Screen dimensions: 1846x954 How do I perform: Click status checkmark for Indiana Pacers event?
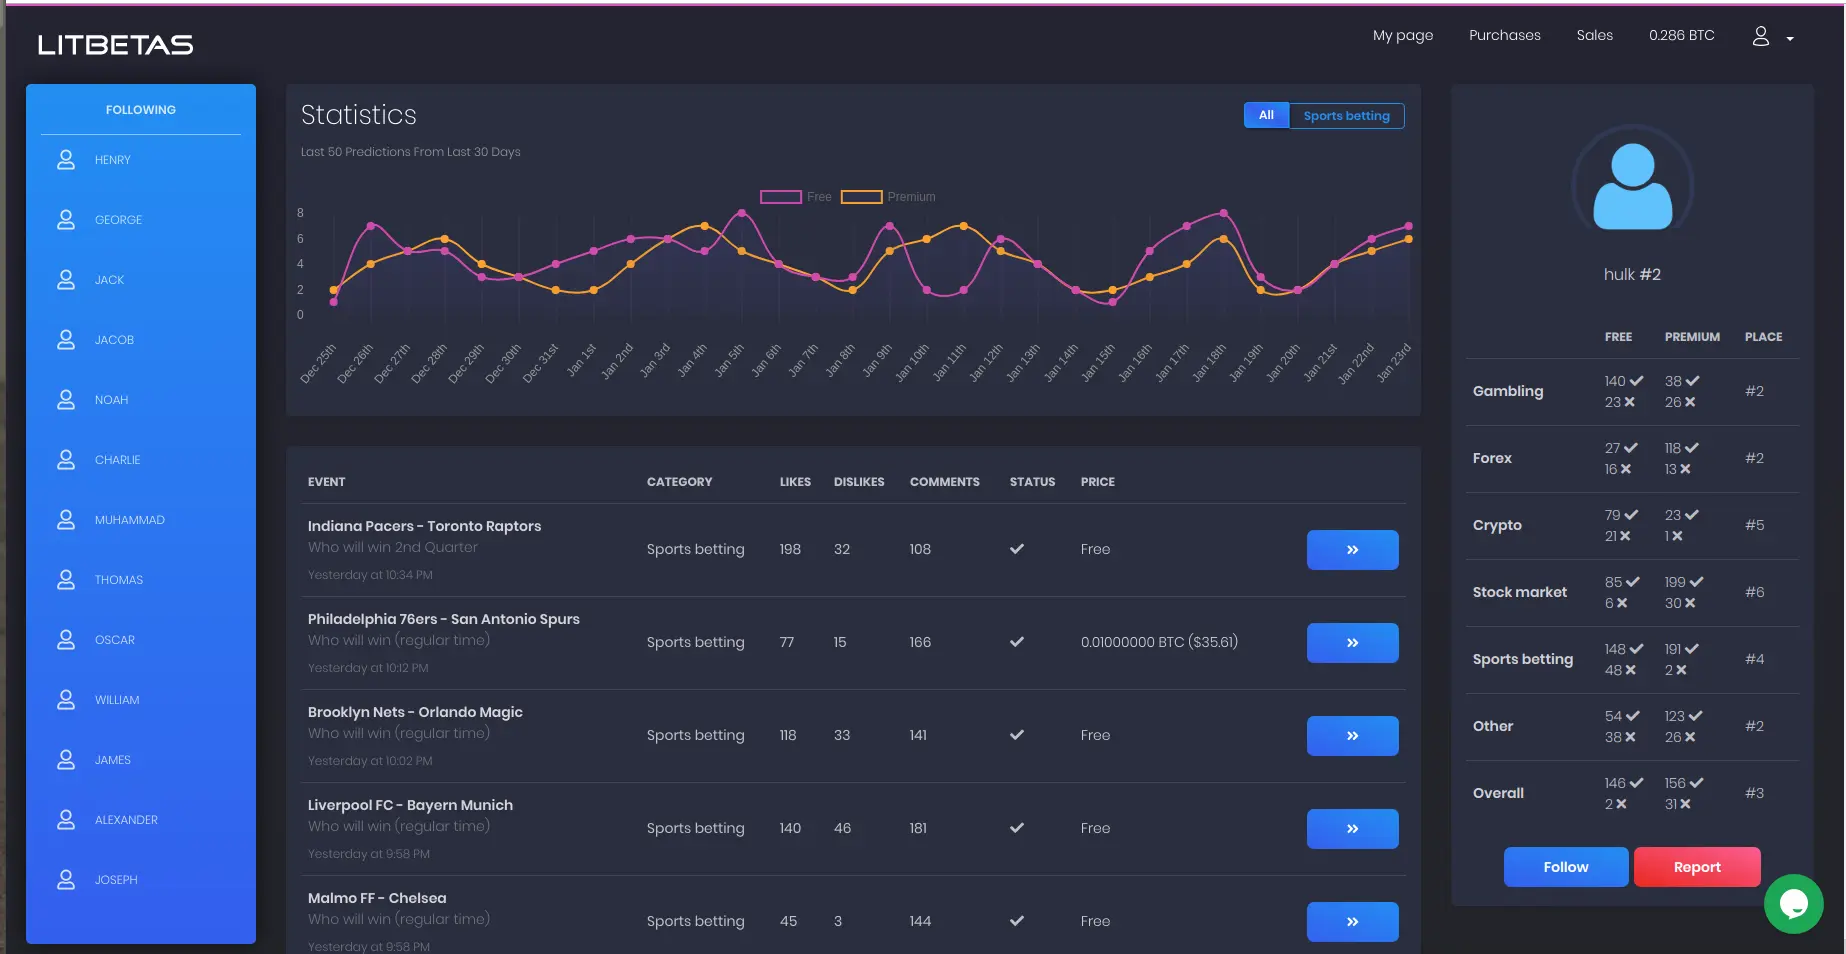click(x=1016, y=549)
